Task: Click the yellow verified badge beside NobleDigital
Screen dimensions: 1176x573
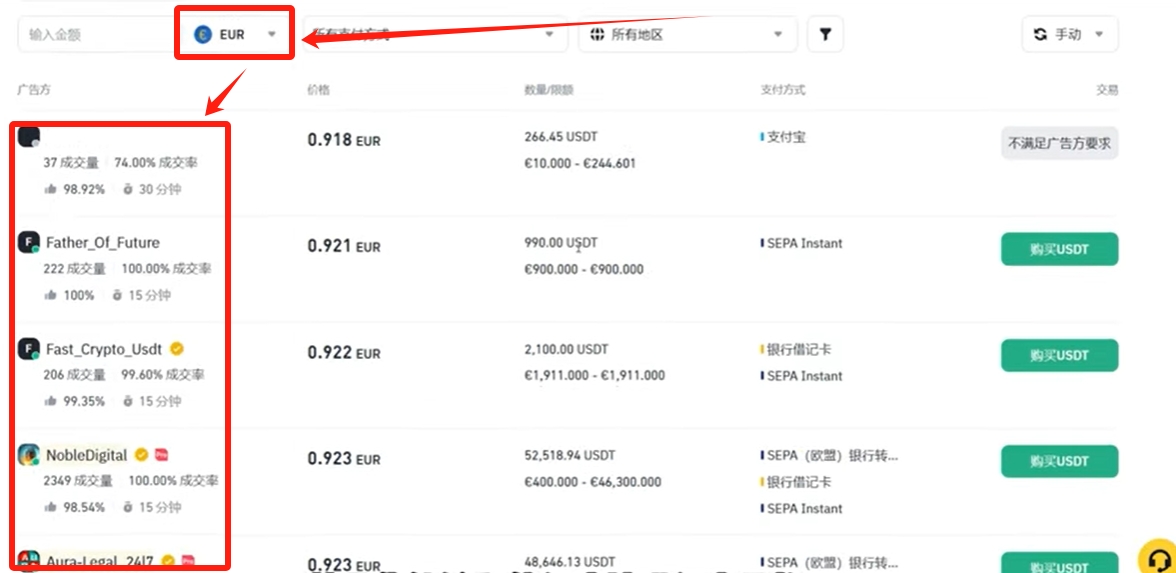Action: pos(141,454)
